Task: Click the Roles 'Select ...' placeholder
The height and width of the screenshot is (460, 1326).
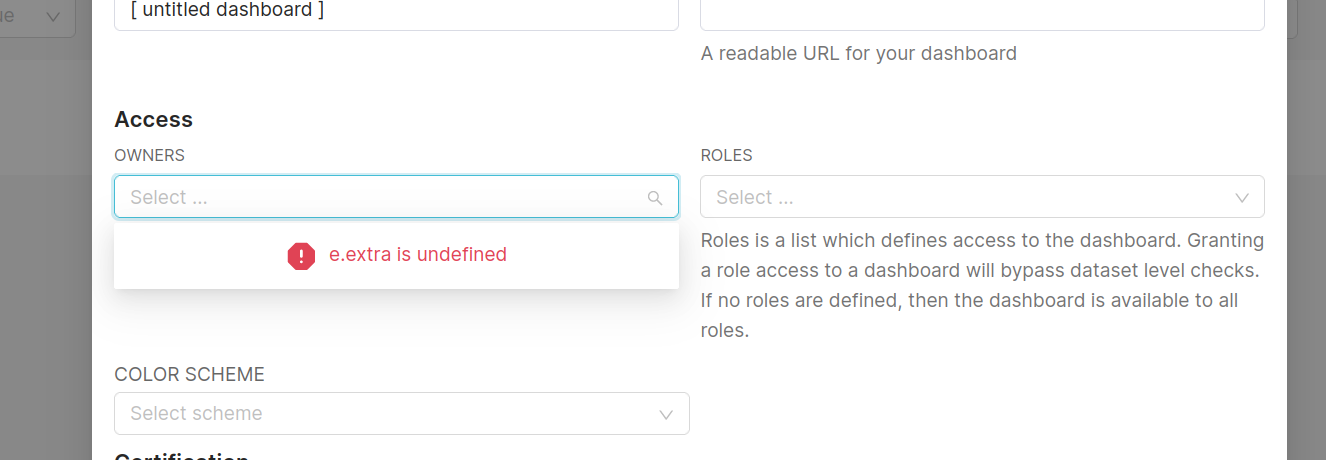Action: (755, 198)
